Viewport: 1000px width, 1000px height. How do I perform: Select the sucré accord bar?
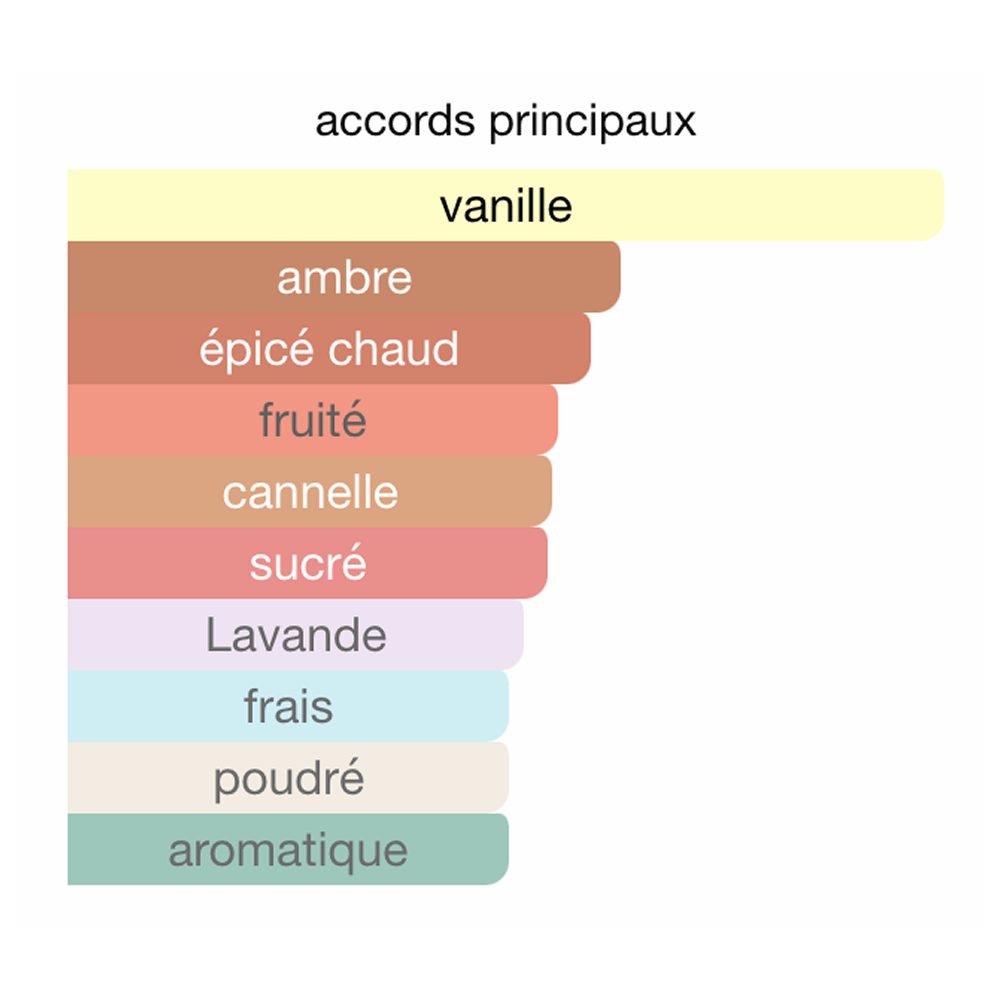(x=307, y=562)
